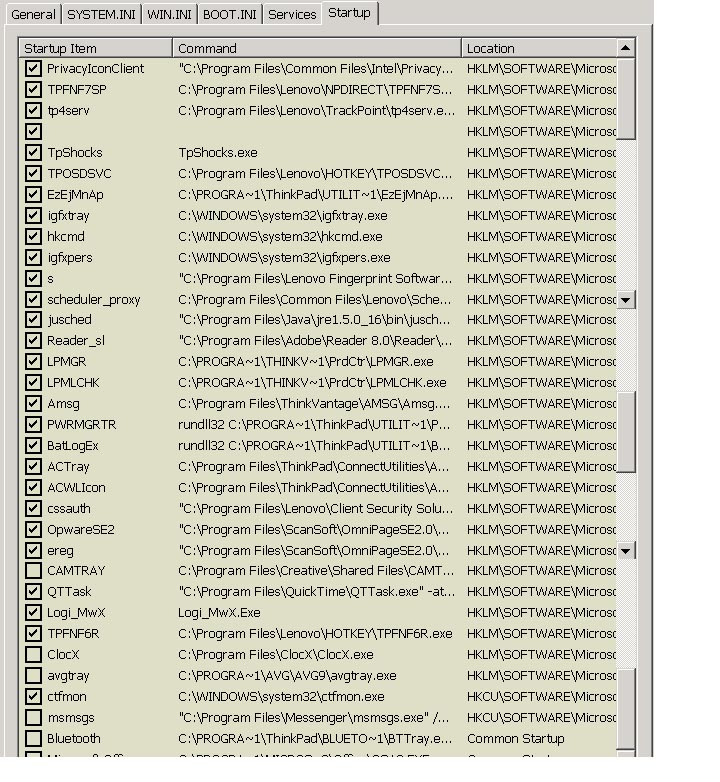
Task: Click the igfxtray.exe command path
Action: [x=283, y=216]
